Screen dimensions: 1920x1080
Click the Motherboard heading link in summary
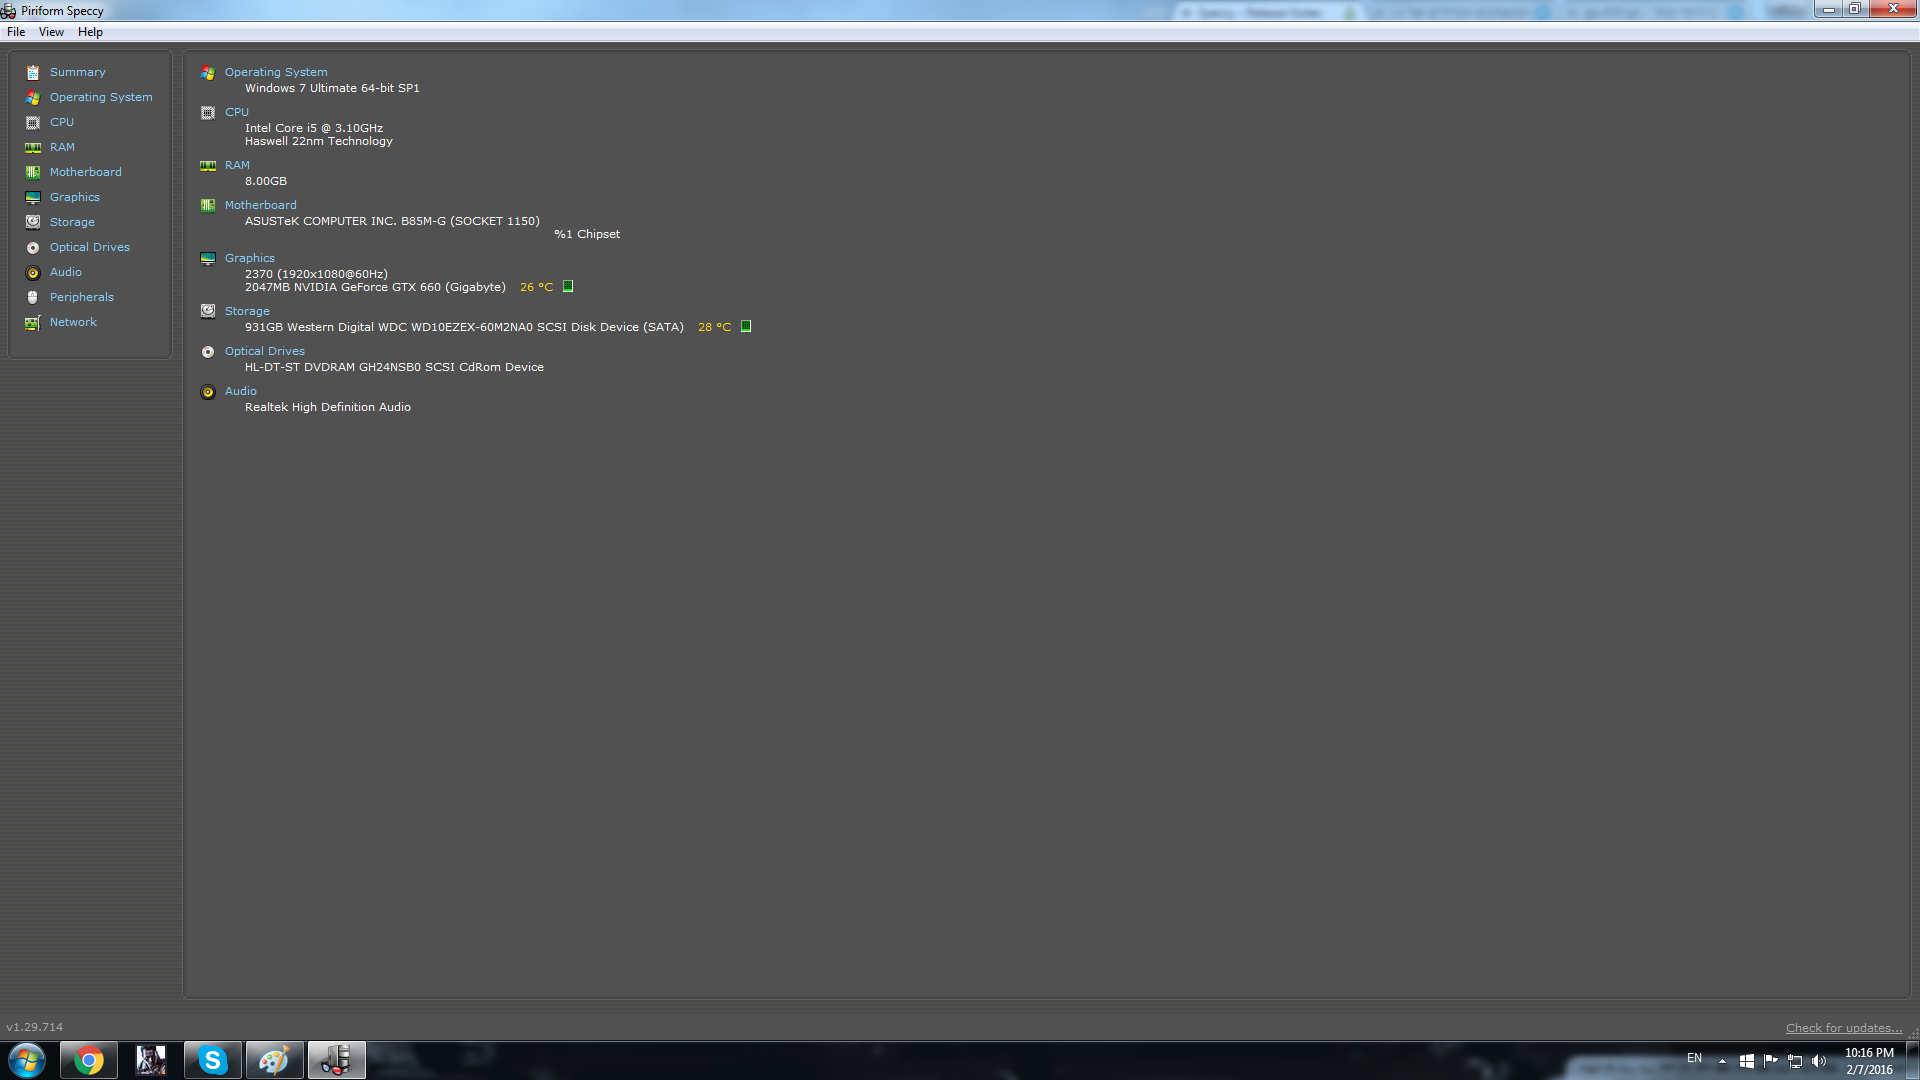pyautogui.click(x=261, y=205)
